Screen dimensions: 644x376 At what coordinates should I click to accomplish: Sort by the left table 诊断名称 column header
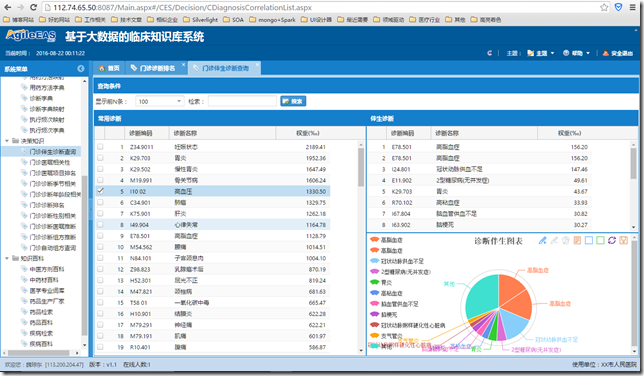point(222,133)
